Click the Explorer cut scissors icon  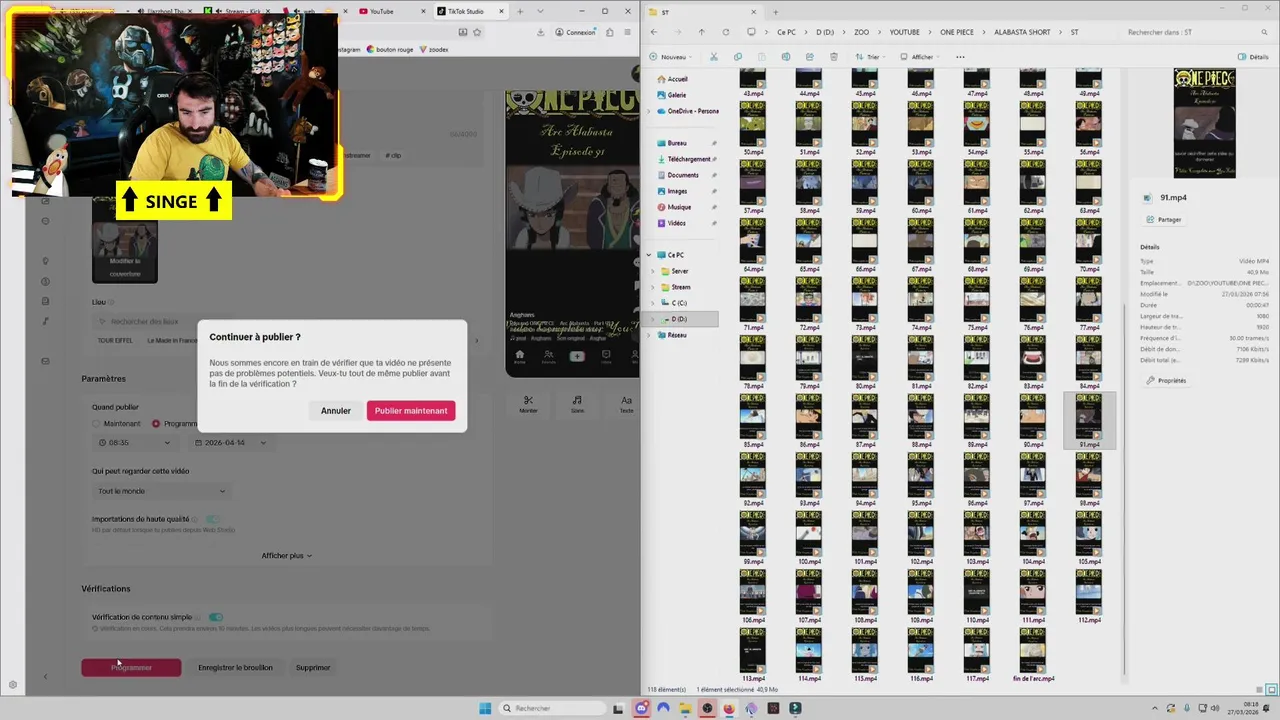[x=714, y=57]
